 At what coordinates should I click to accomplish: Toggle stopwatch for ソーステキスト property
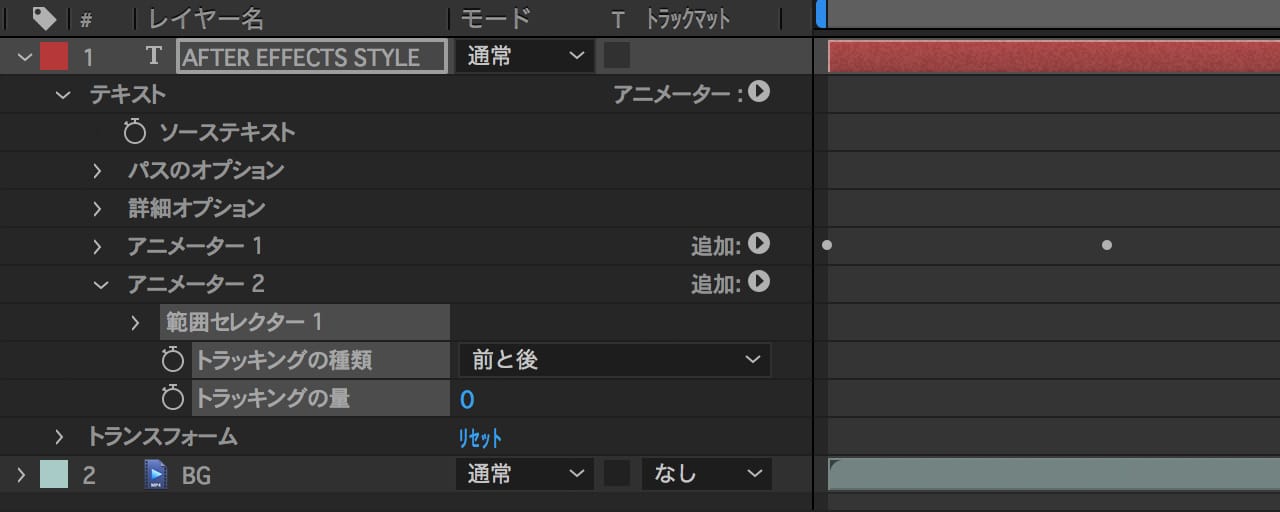(x=135, y=132)
